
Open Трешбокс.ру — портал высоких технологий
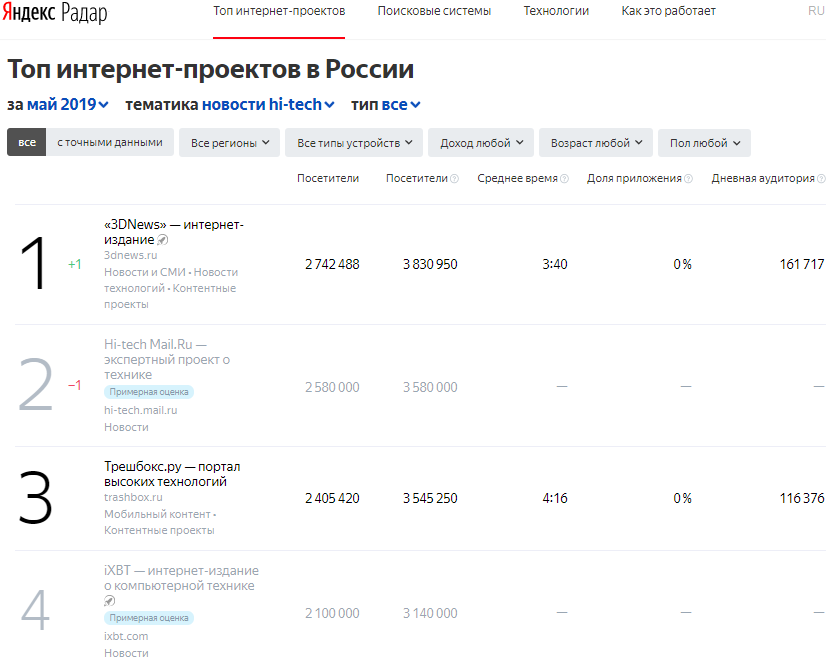coord(172,474)
